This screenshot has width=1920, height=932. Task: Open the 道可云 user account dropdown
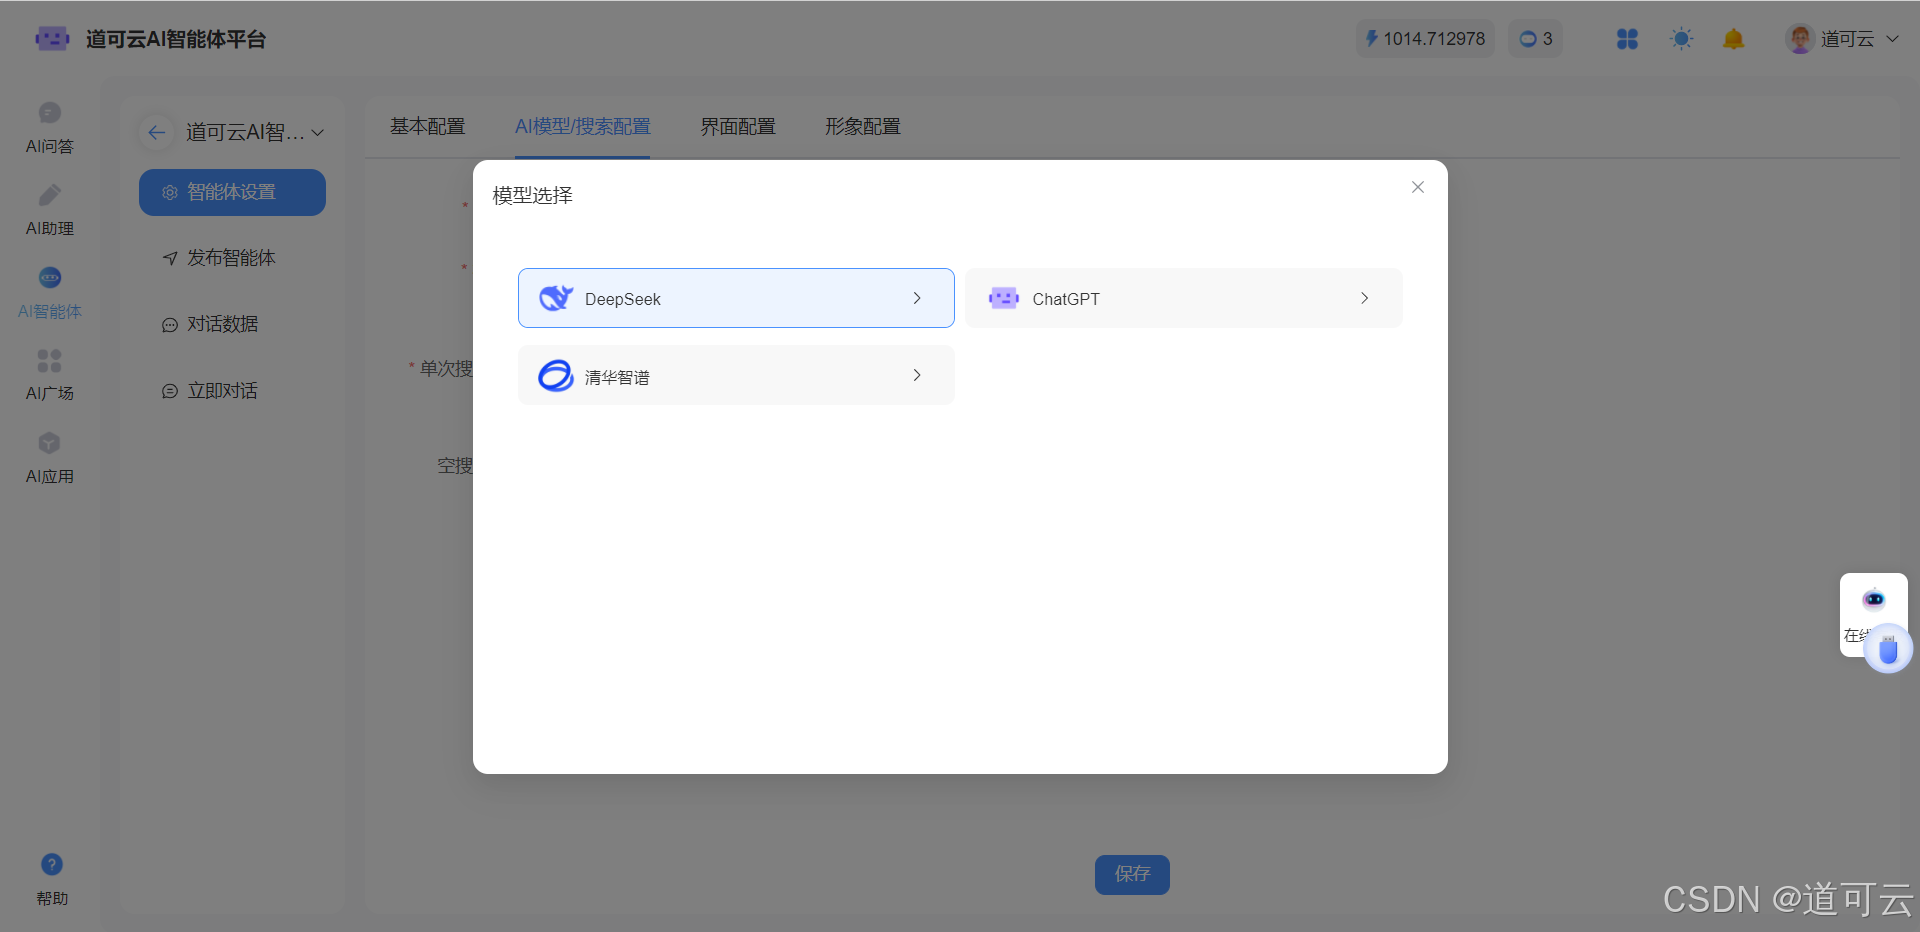click(x=1843, y=39)
